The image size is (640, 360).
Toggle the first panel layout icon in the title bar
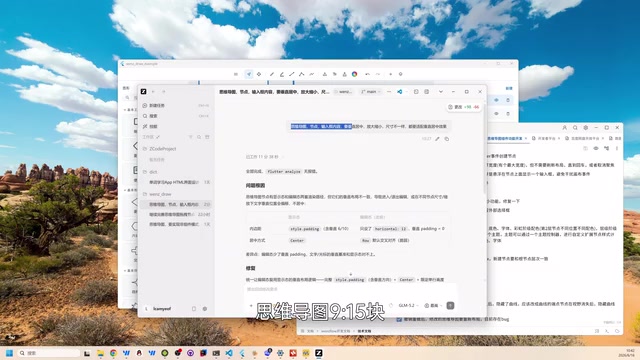[x=416, y=92]
